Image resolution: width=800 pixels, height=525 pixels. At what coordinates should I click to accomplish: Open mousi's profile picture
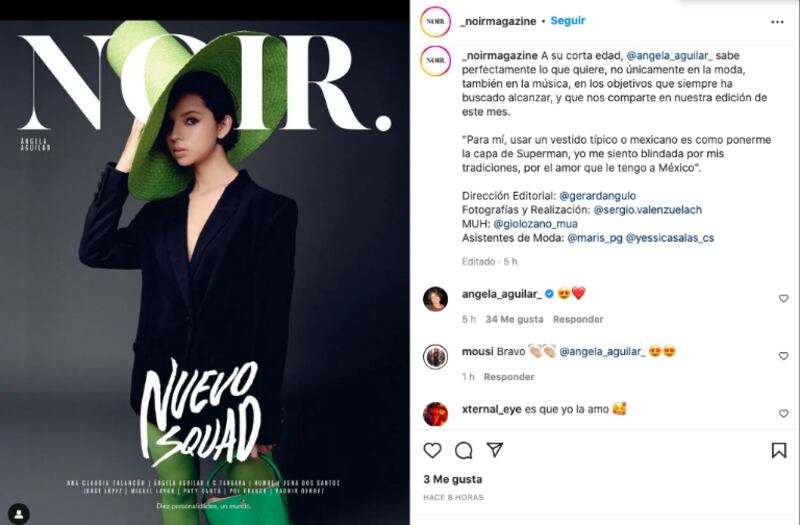(435, 357)
